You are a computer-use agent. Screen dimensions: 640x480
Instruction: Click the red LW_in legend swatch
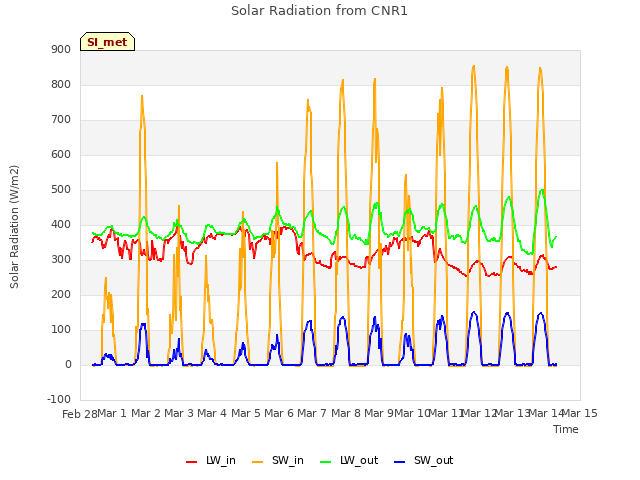coord(191,462)
